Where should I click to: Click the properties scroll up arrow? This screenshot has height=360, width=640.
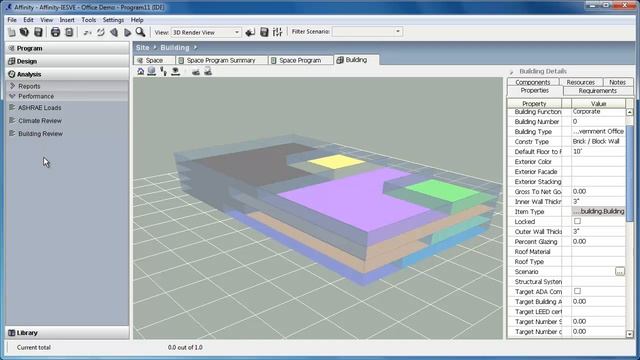(629, 112)
